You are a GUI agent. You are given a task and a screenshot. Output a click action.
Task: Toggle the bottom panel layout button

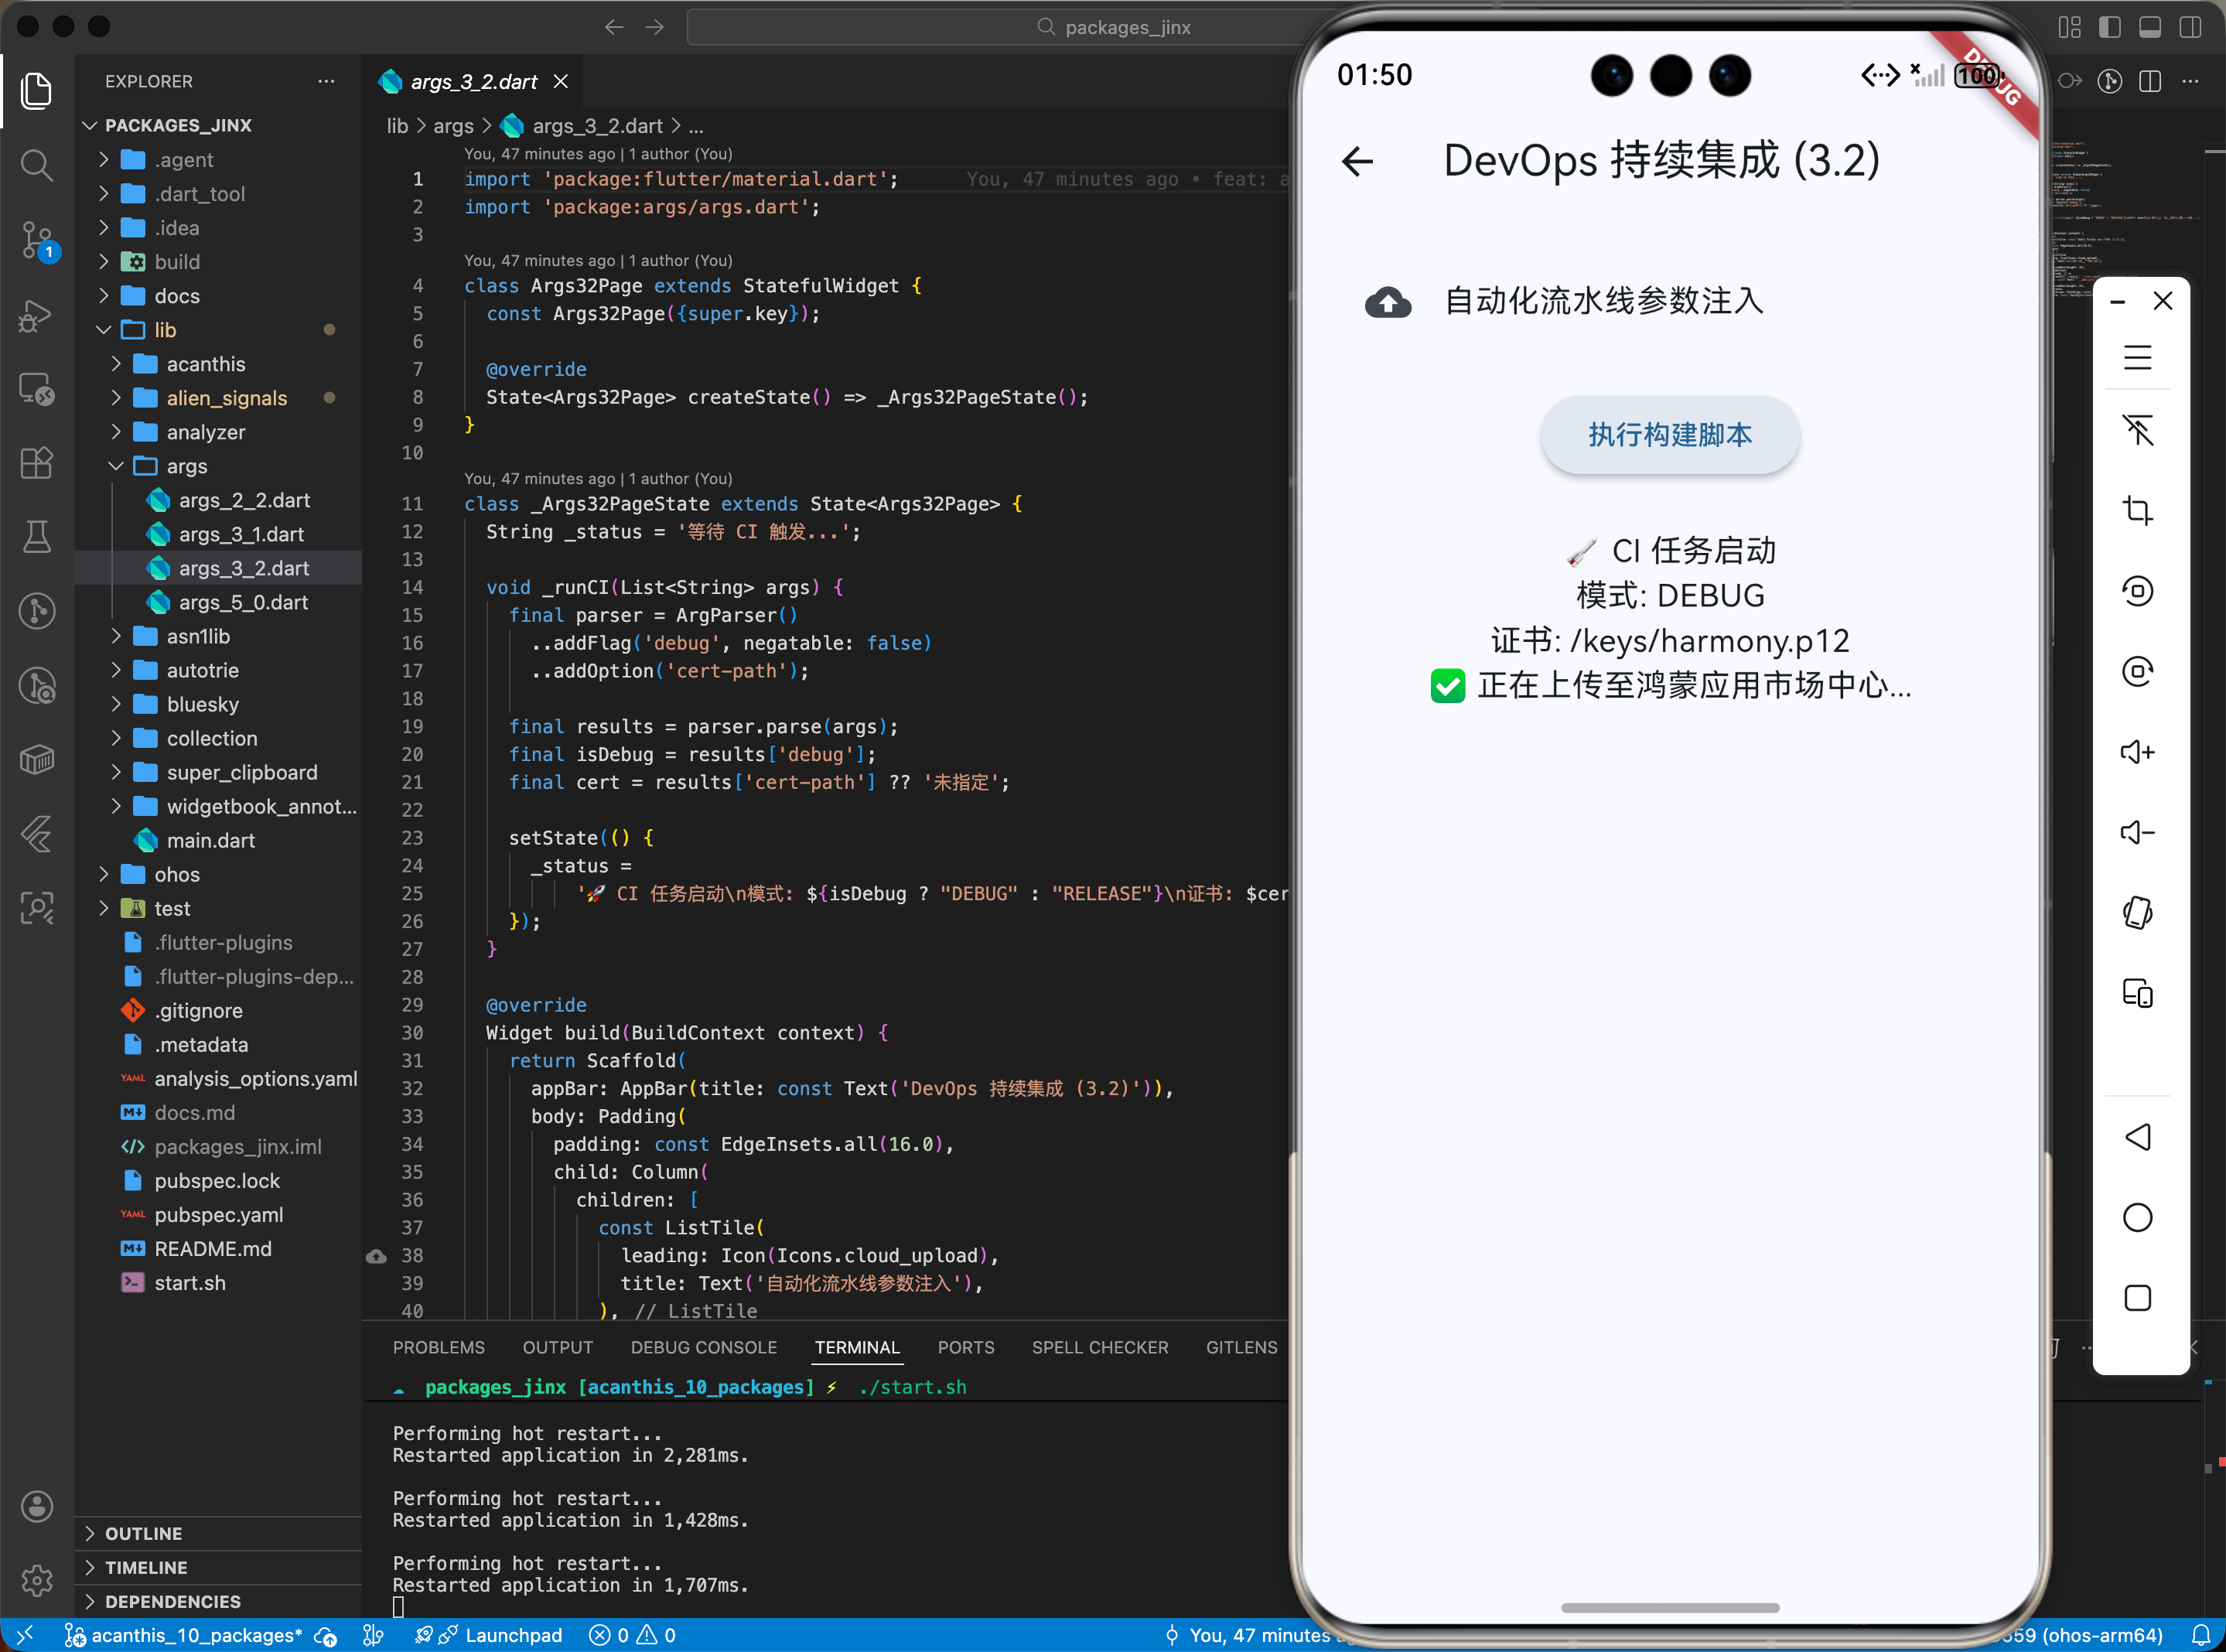coord(2150,27)
